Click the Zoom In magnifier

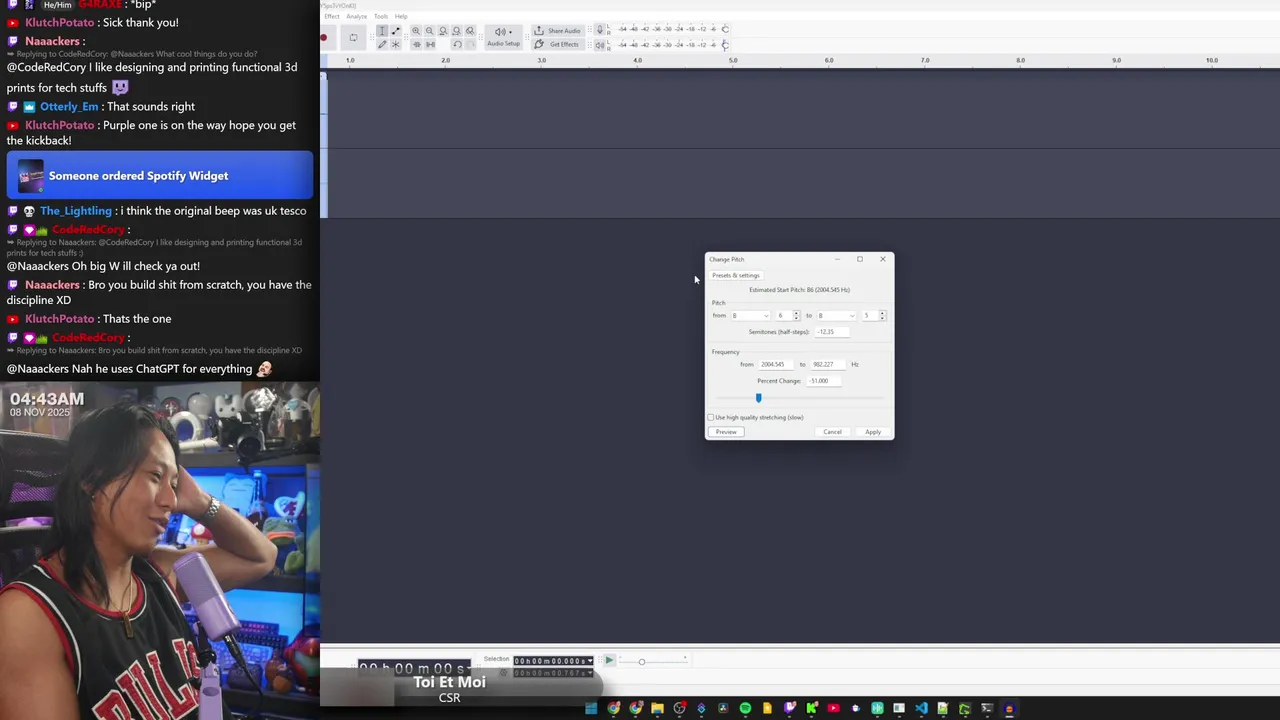pyautogui.click(x=416, y=31)
